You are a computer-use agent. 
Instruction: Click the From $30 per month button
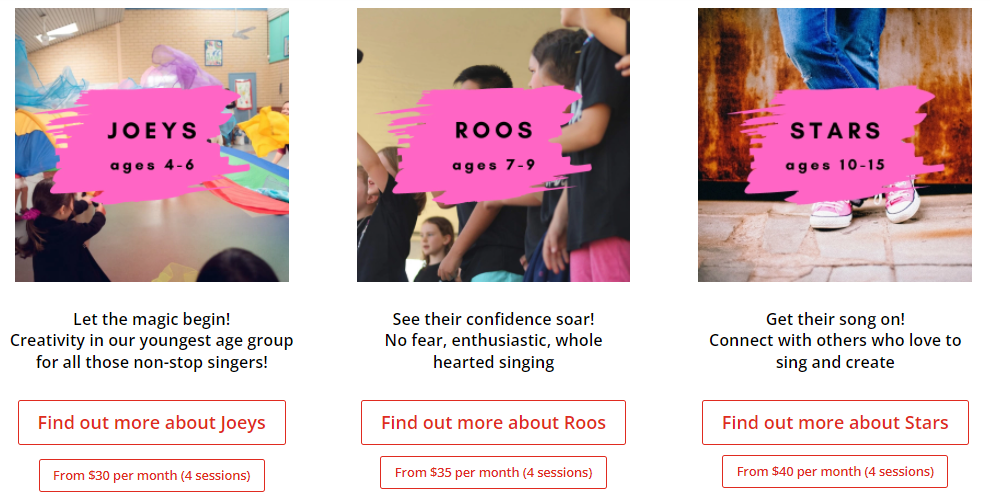(x=152, y=475)
